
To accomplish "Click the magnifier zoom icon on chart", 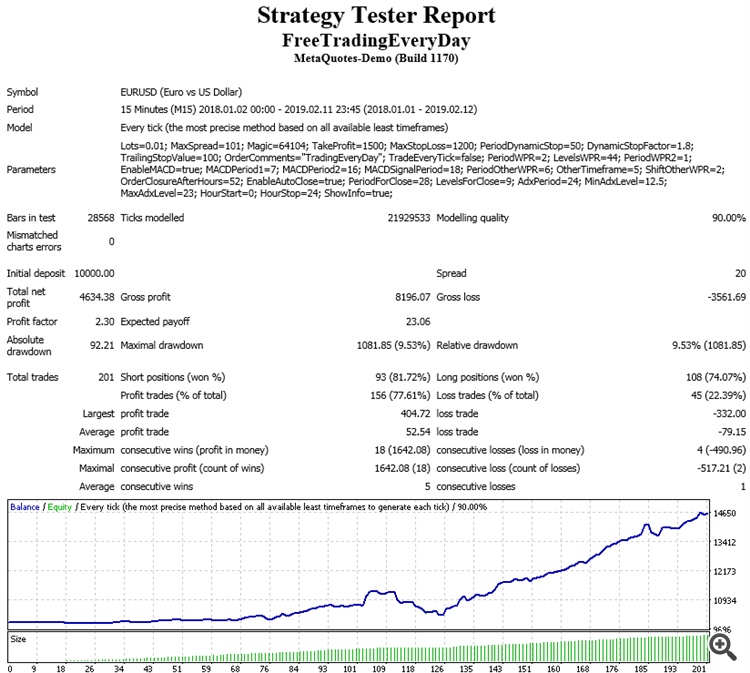I will point(722,647).
